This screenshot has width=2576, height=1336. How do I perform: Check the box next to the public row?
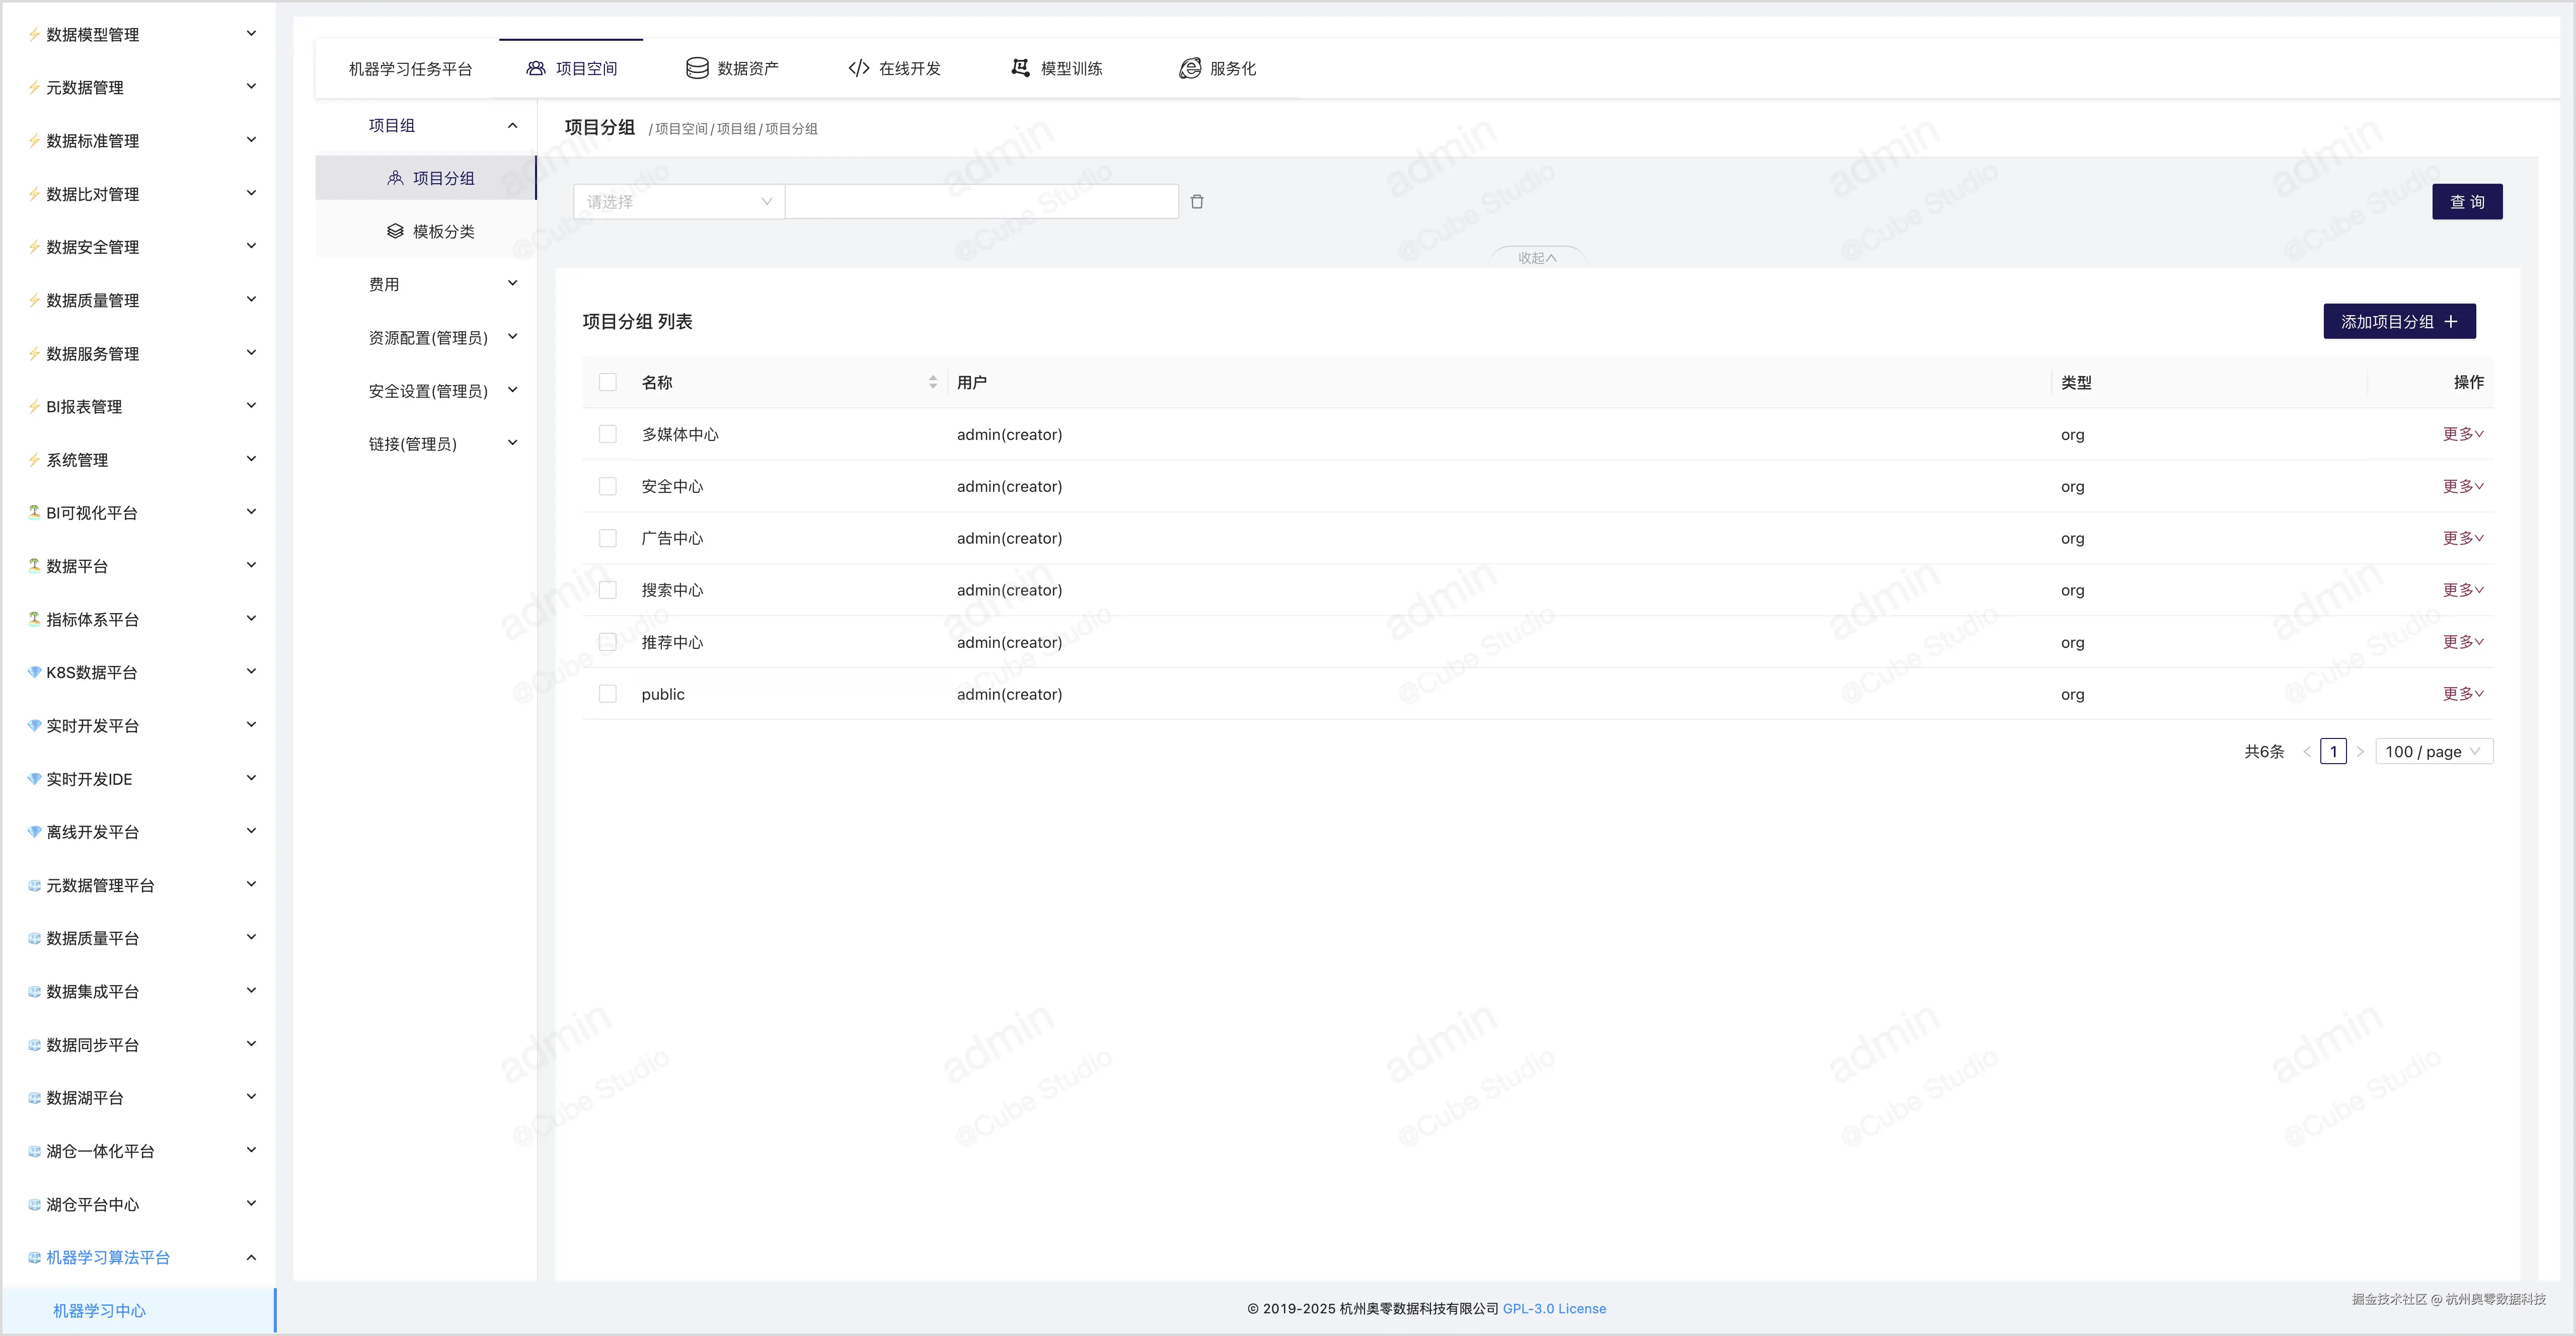608,694
